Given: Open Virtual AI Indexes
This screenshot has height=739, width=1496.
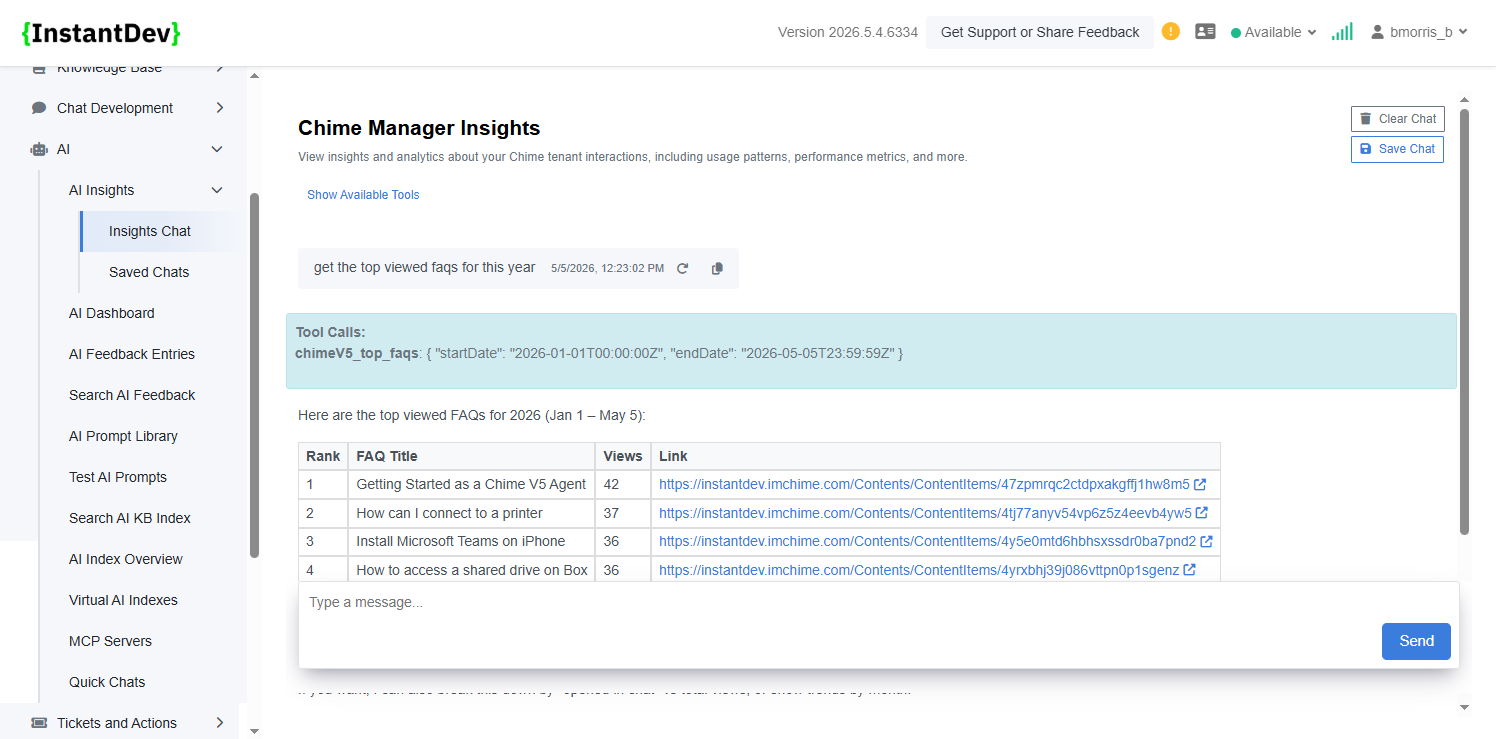Looking at the screenshot, I should point(123,600).
